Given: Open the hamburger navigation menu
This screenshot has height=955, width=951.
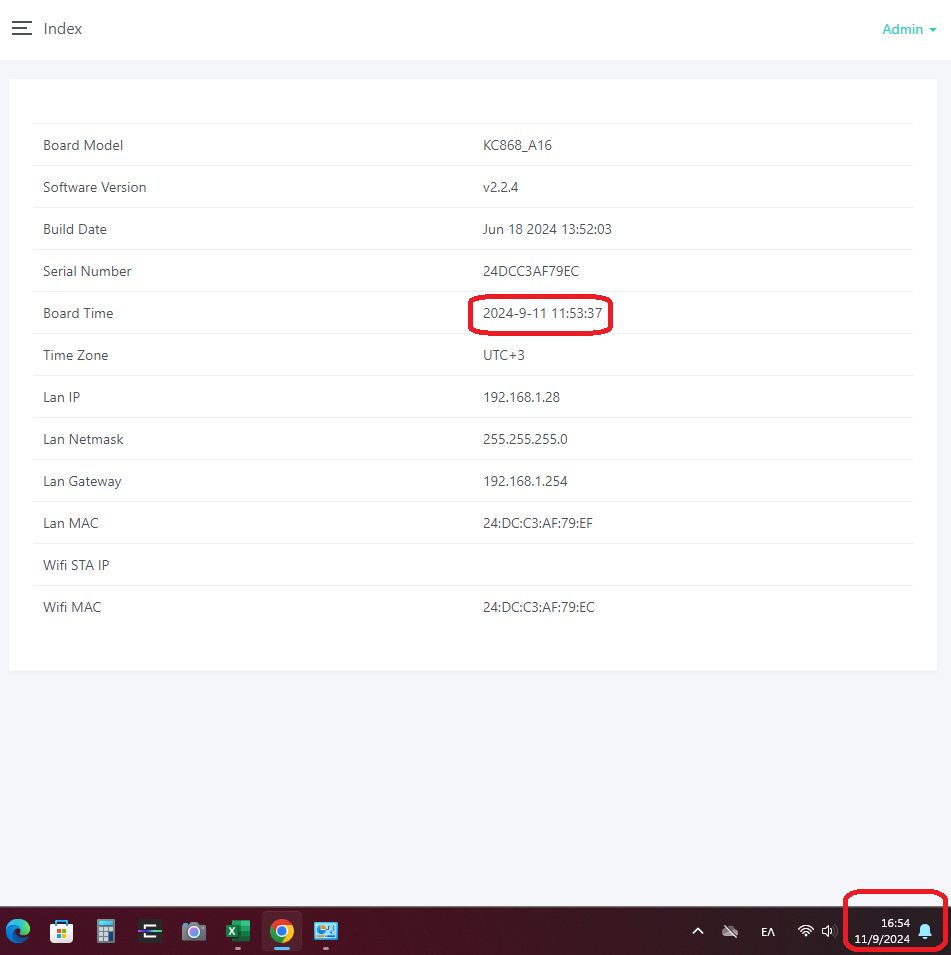Looking at the screenshot, I should tap(22, 29).
